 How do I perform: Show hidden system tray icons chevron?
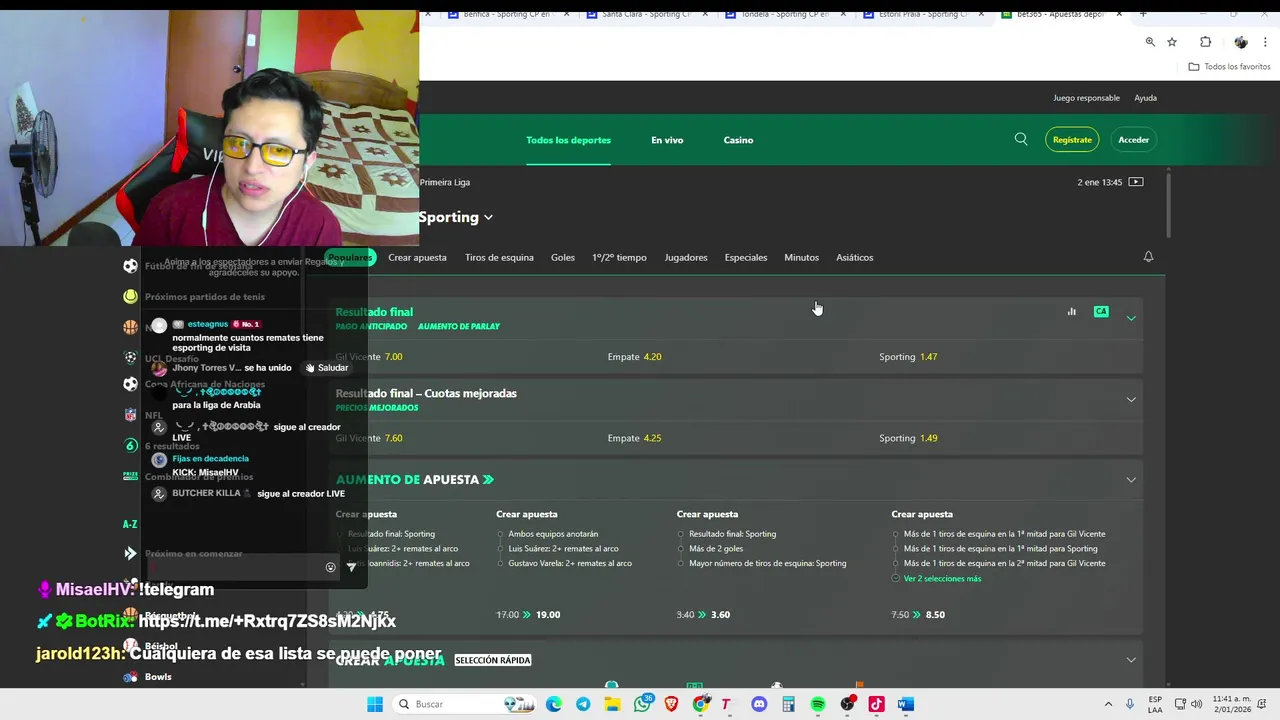click(x=1108, y=704)
